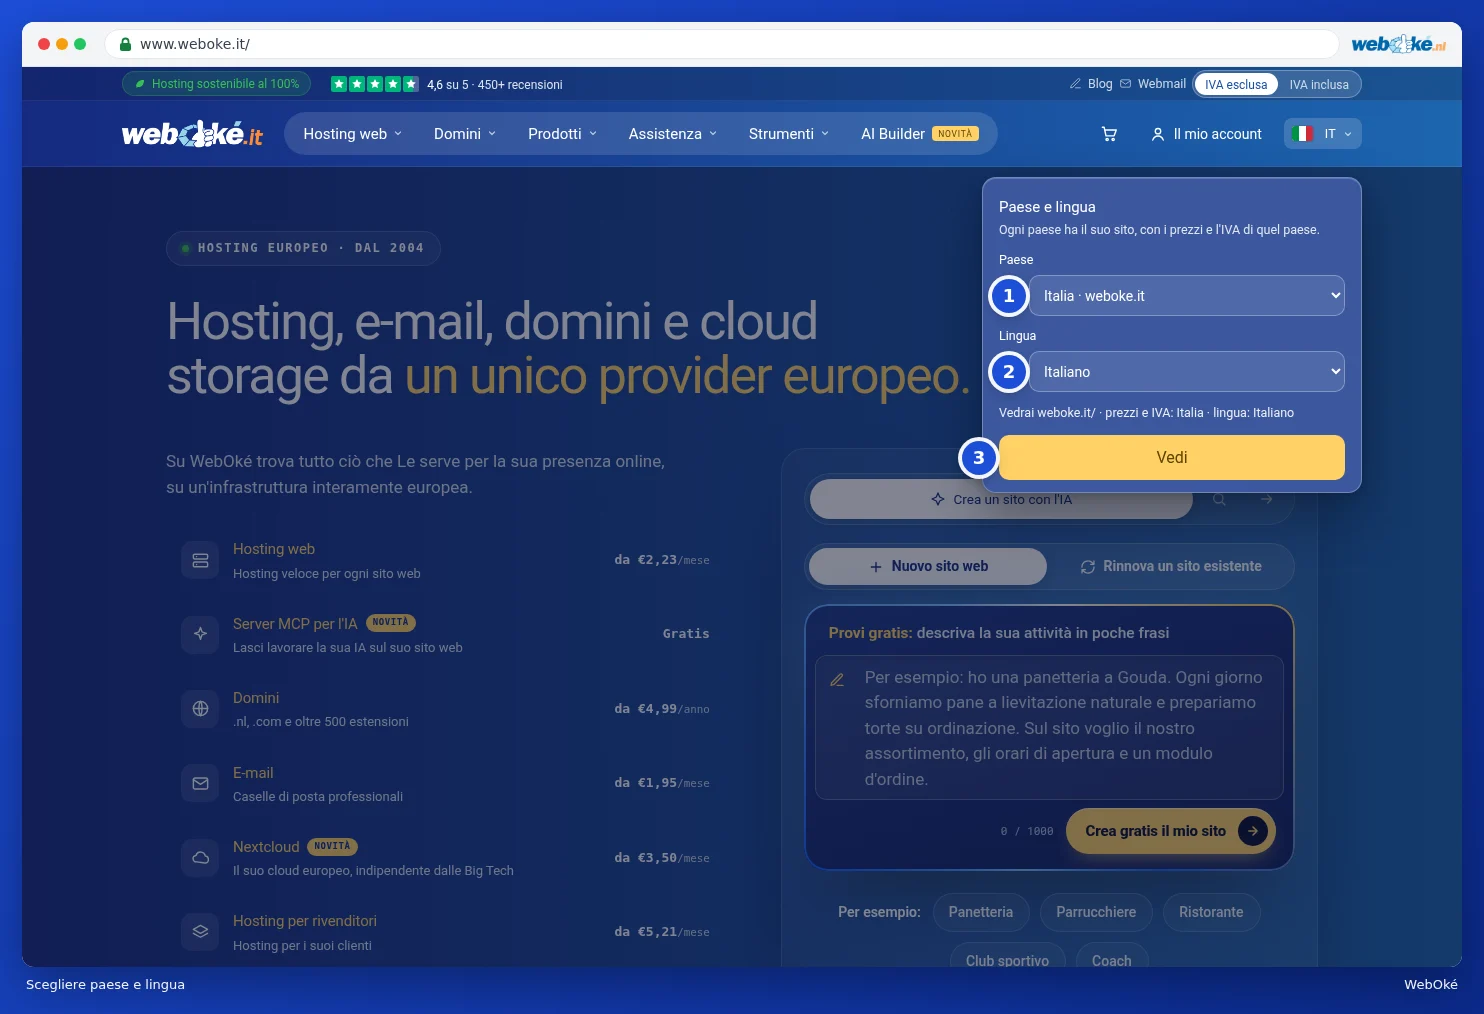The width and height of the screenshot is (1484, 1014).
Task: Click the site lock icon in address bar
Action: click(x=126, y=44)
